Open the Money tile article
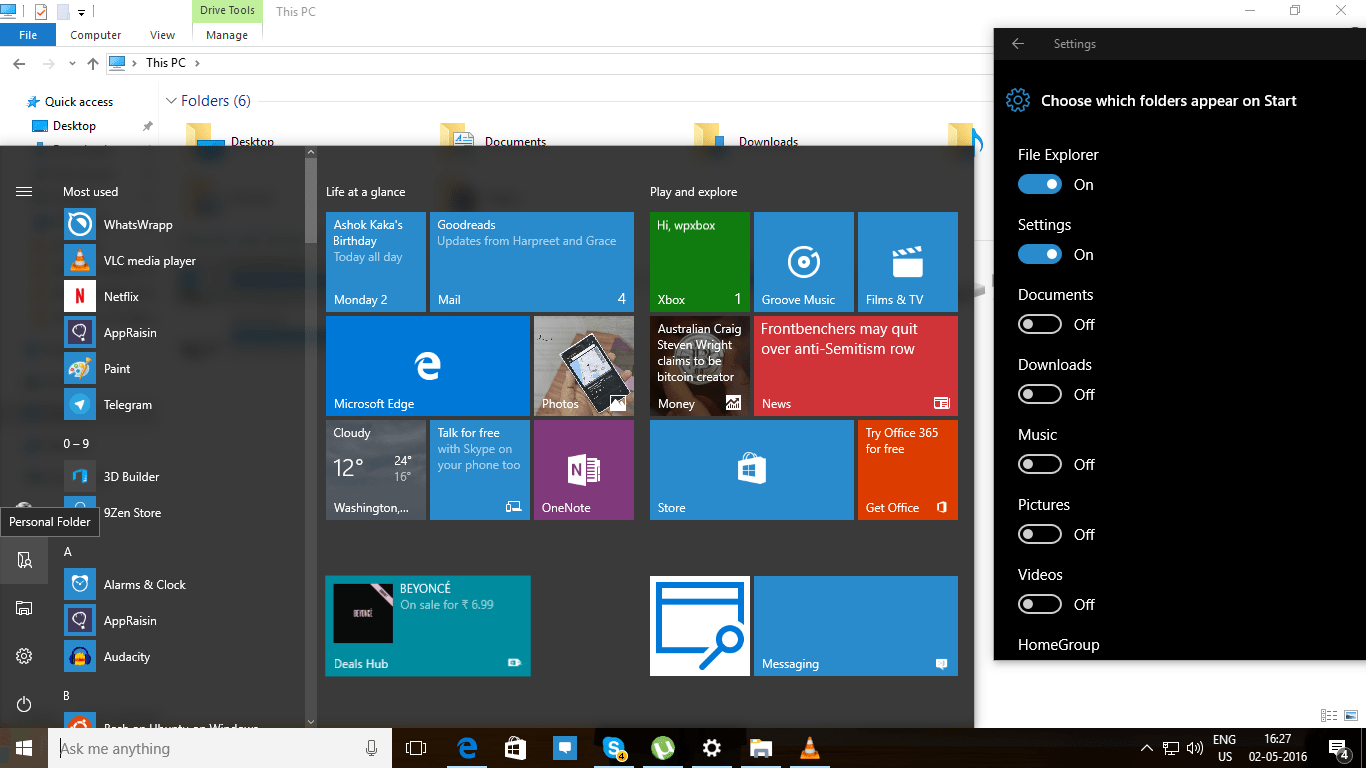This screenshot has width=1366, height=768. point(700,366)
